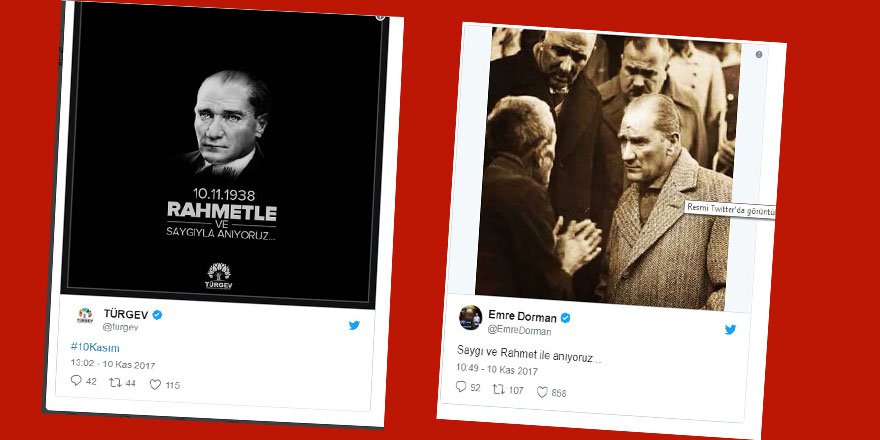Open Emre Dorman tweet timestamp 10:49 - 10 Kas 2017
Image resolution: width=880 pixels, height=440 pixels.
coord(497,370)
